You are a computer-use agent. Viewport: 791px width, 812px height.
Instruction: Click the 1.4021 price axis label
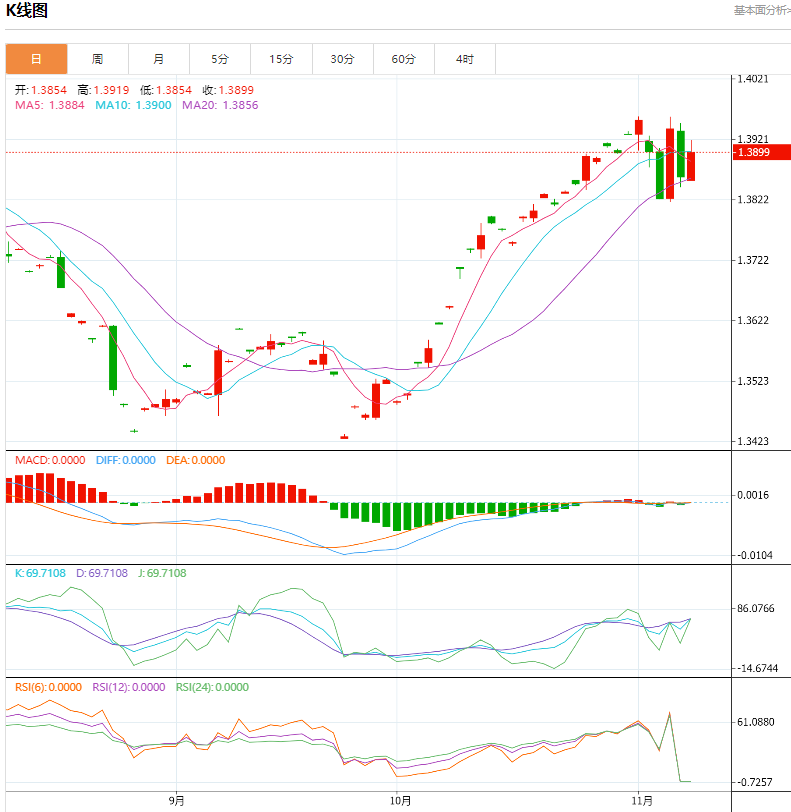pyautogui.click(x=753, y=79)
